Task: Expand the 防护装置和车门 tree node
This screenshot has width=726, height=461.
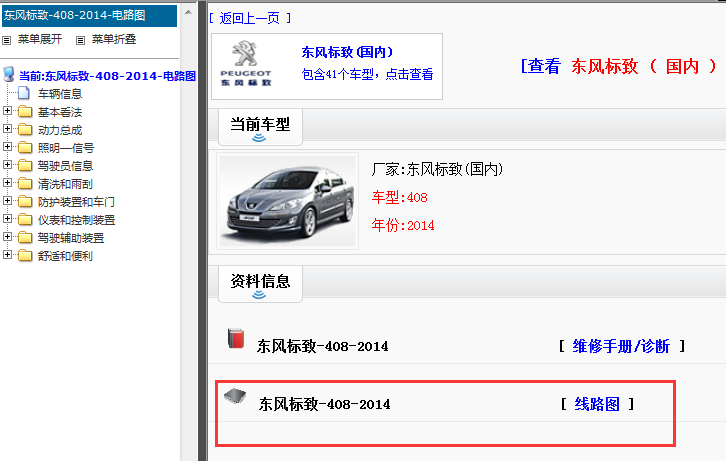Action: 7,201
